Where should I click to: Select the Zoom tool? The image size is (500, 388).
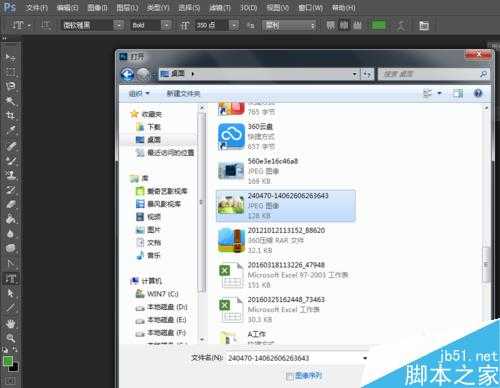click(10, 338)
